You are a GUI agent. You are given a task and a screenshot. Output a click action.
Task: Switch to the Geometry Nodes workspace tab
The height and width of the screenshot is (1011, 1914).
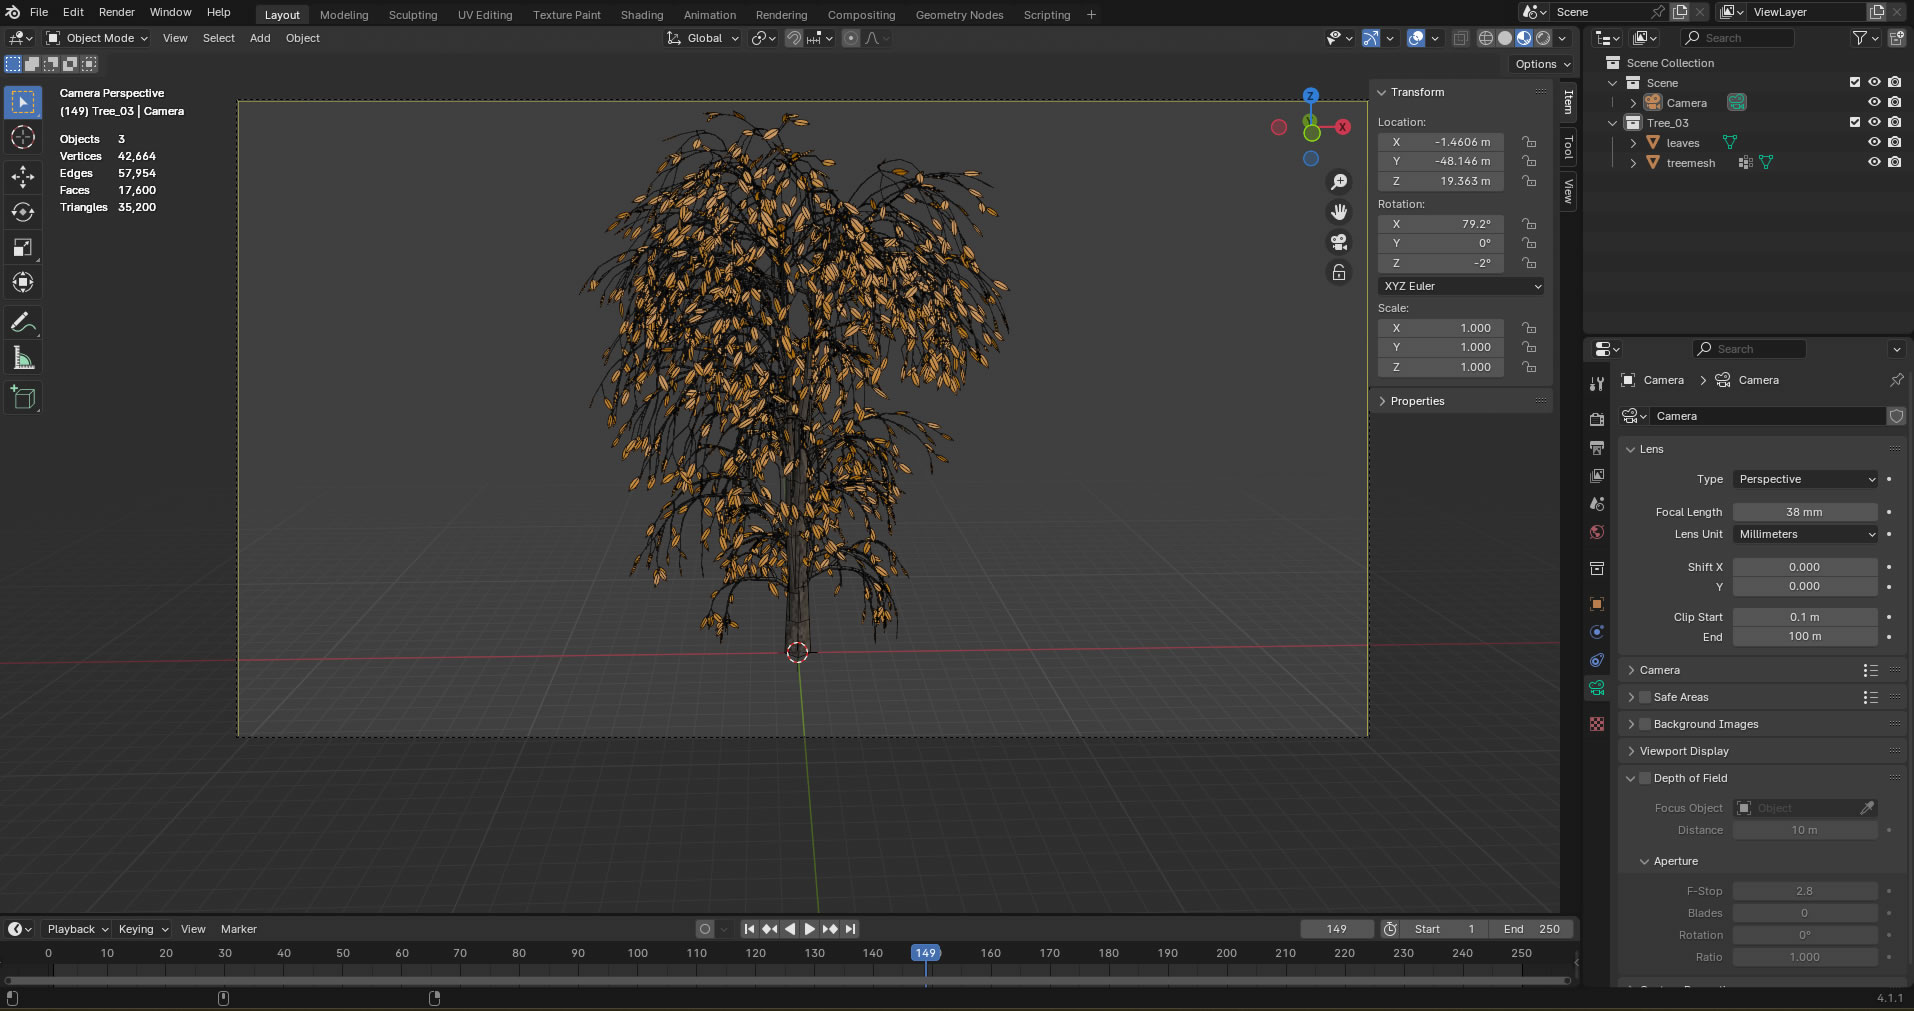(x=959, y=15)
